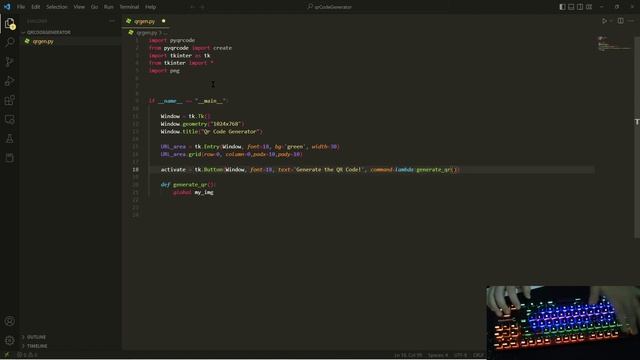This screenshot has height=360, width=640.
Task: Open the Run menu
Action: 109,7
